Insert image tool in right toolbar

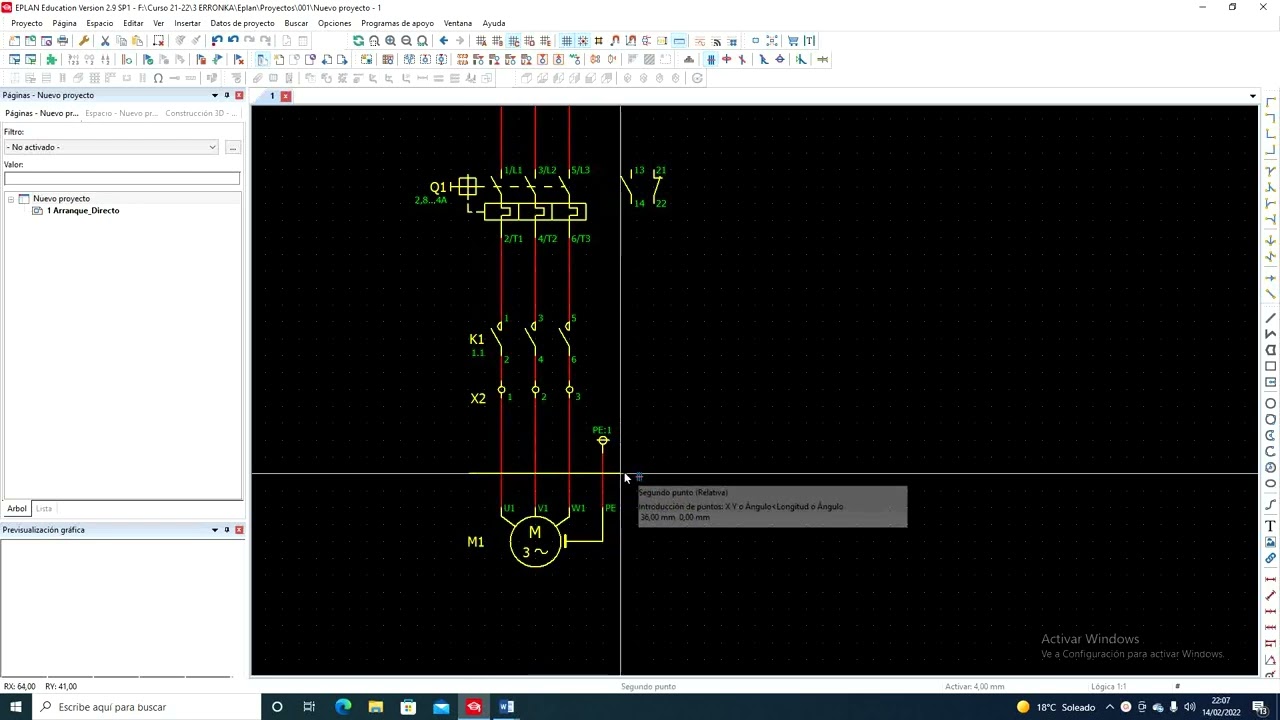click(1271, 542)
